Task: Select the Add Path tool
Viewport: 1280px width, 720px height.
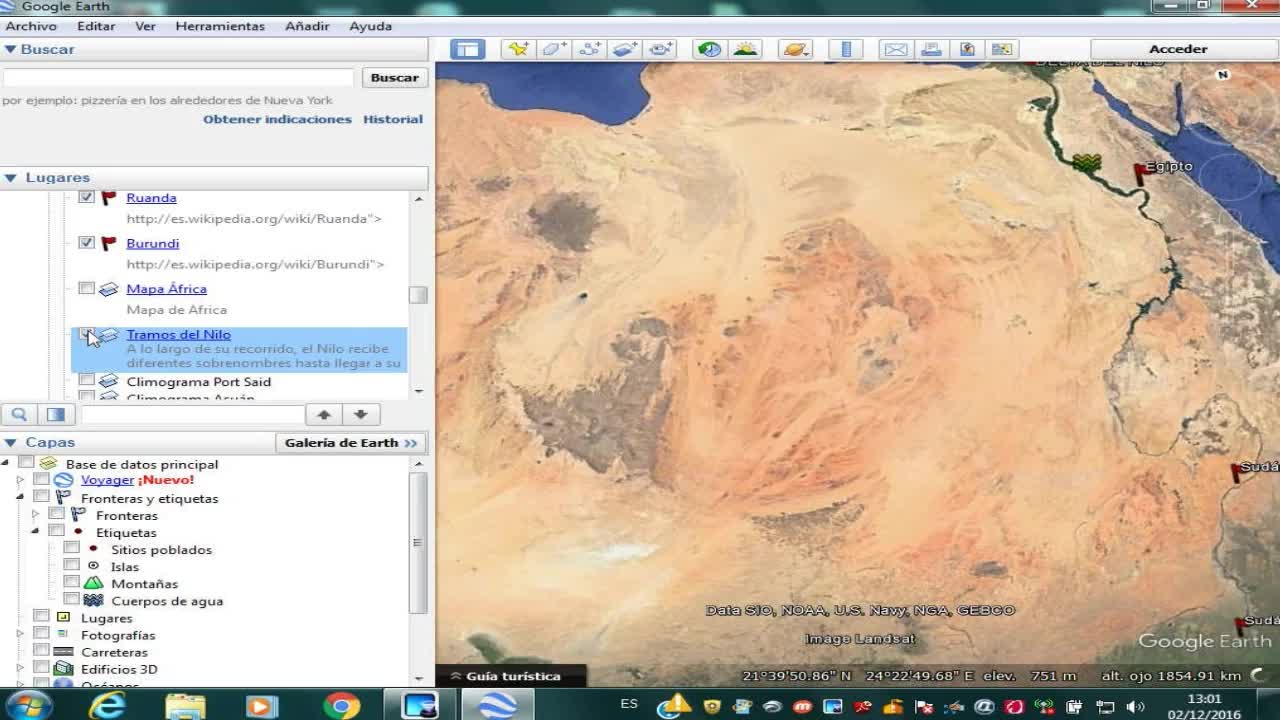Action: [x=590, y=49]
